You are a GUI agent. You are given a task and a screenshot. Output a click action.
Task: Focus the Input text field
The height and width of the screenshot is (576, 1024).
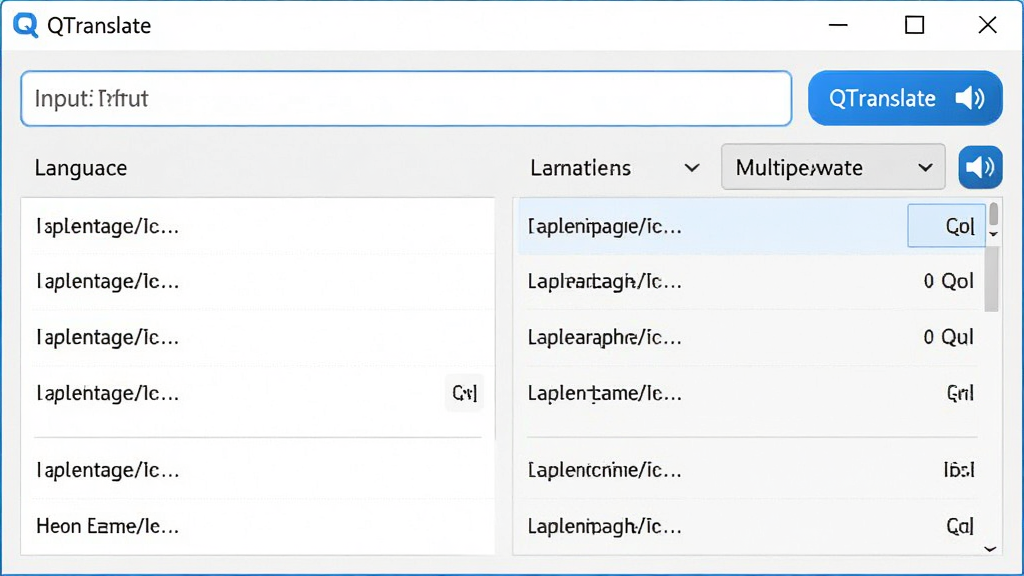click(x=406, y=99)
